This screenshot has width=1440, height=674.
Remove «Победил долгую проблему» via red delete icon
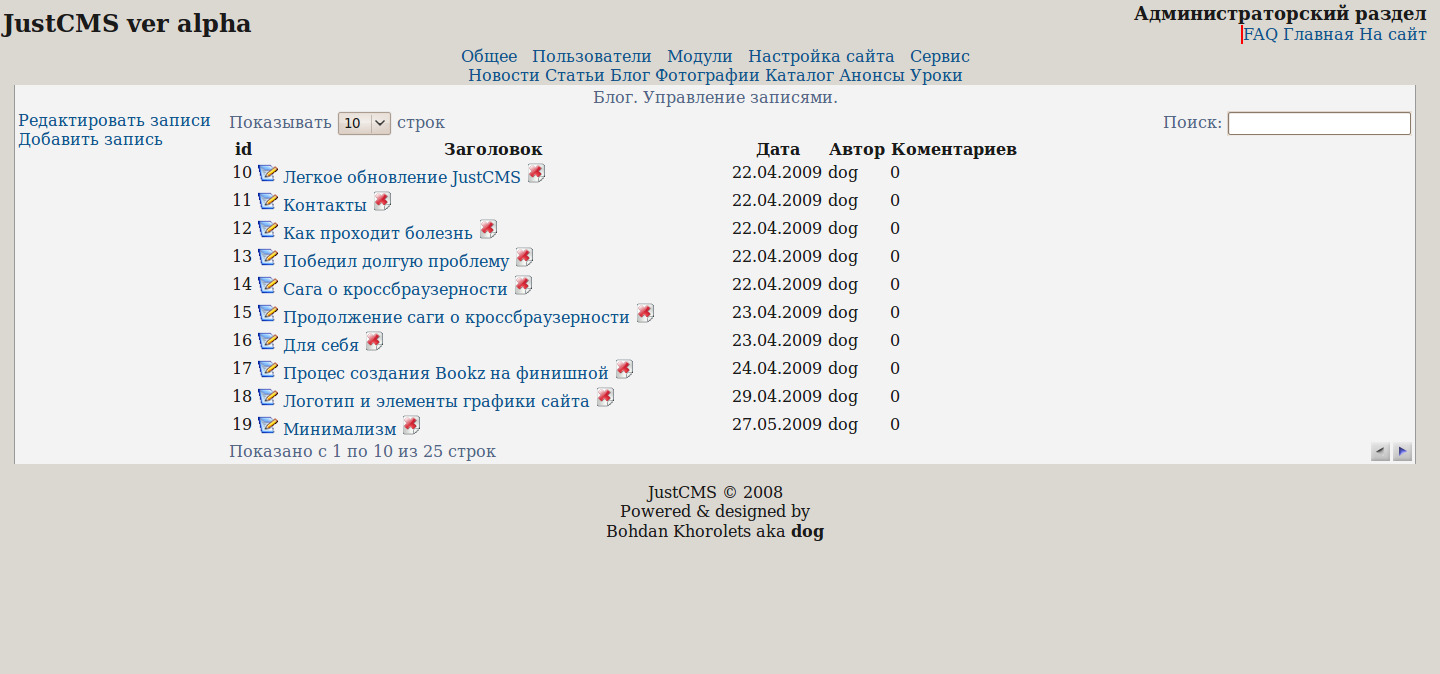tap(524, 256)
